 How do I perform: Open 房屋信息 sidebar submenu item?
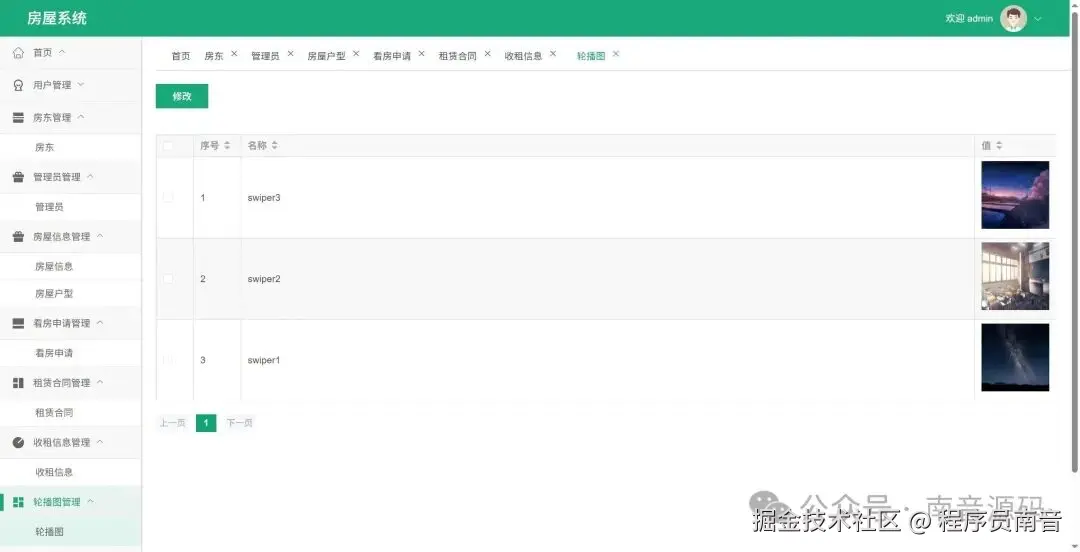pos(70,266)
